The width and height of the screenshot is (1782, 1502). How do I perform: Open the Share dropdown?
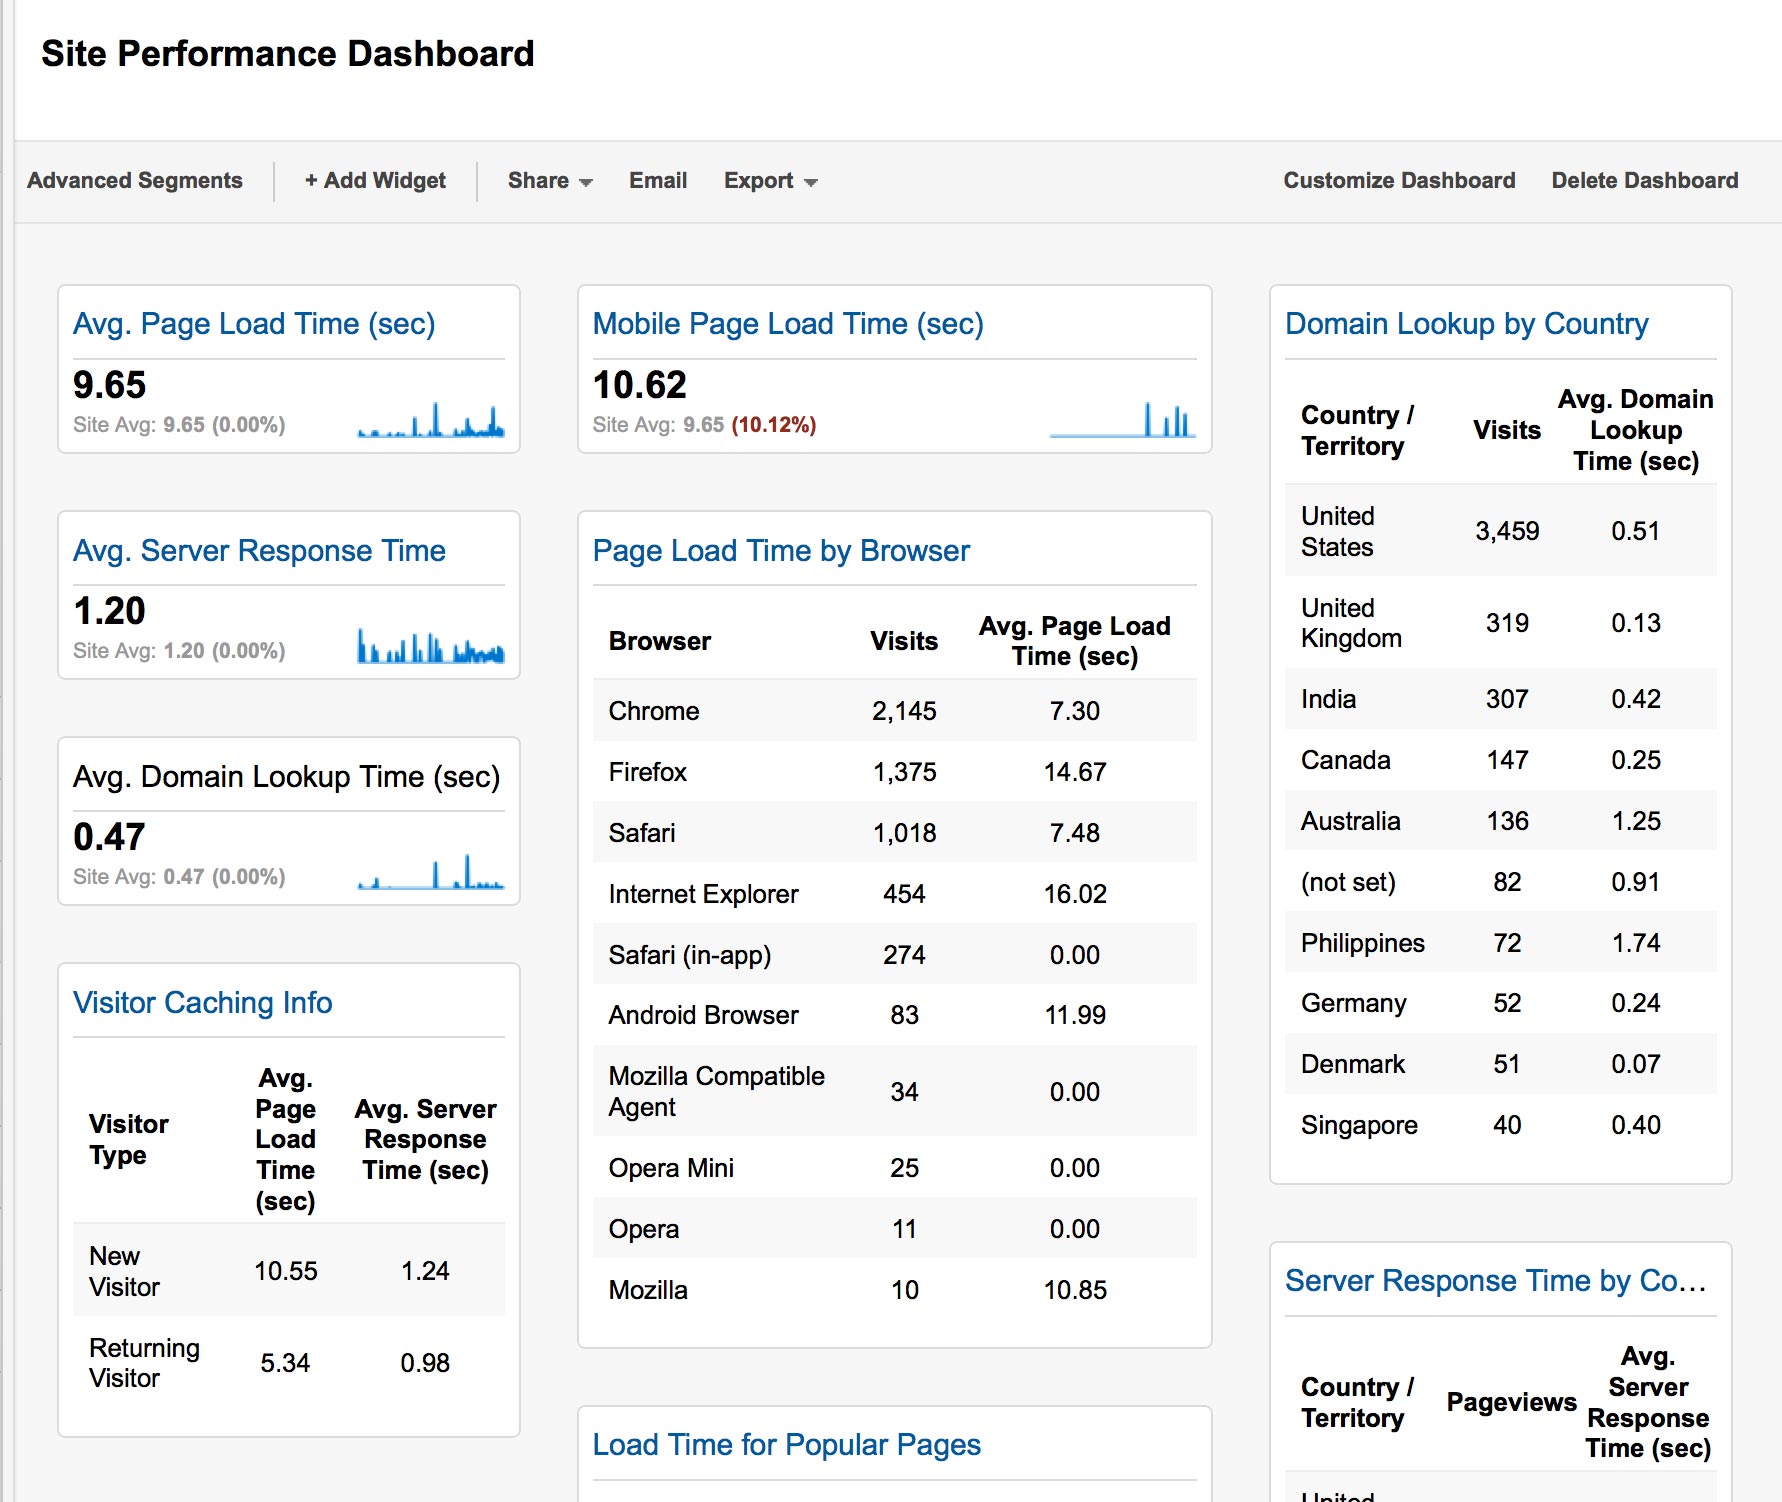(x=550, y=181)
